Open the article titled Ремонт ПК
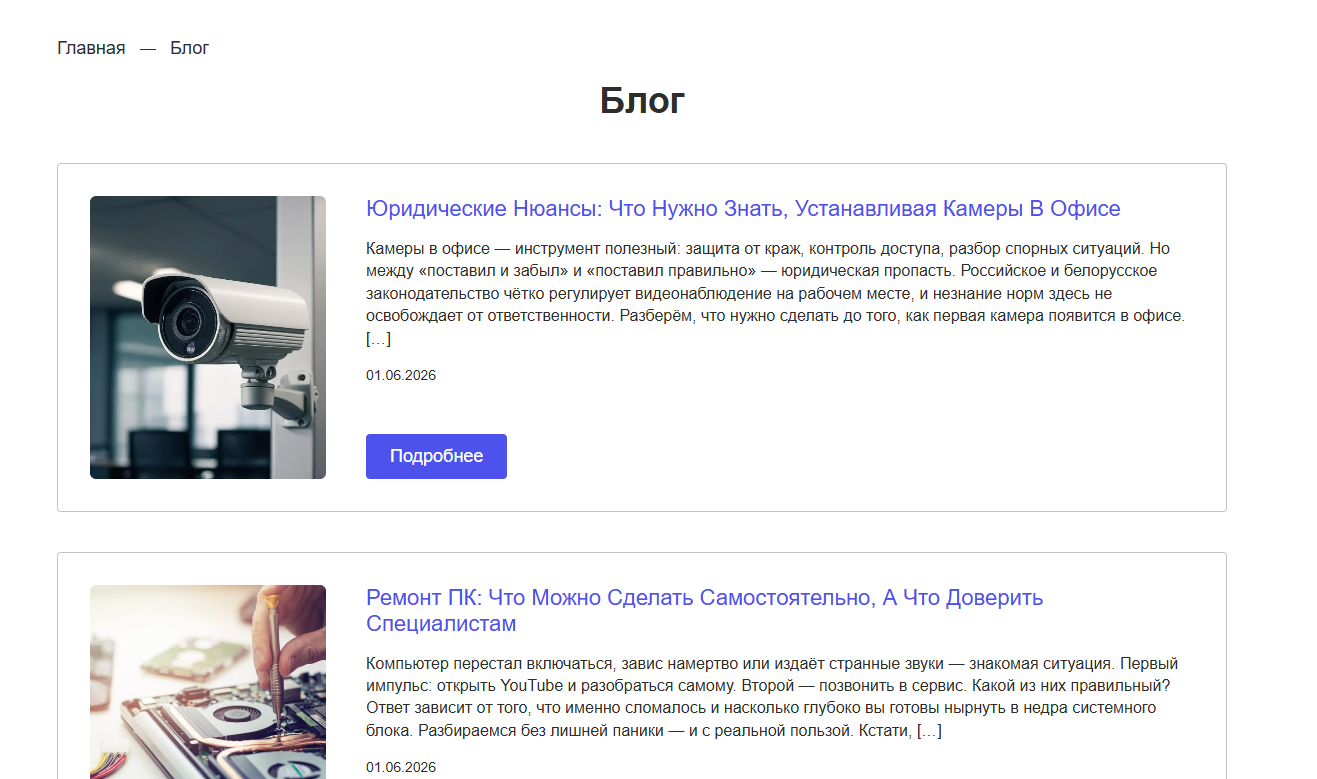 [x=704, y=611]
